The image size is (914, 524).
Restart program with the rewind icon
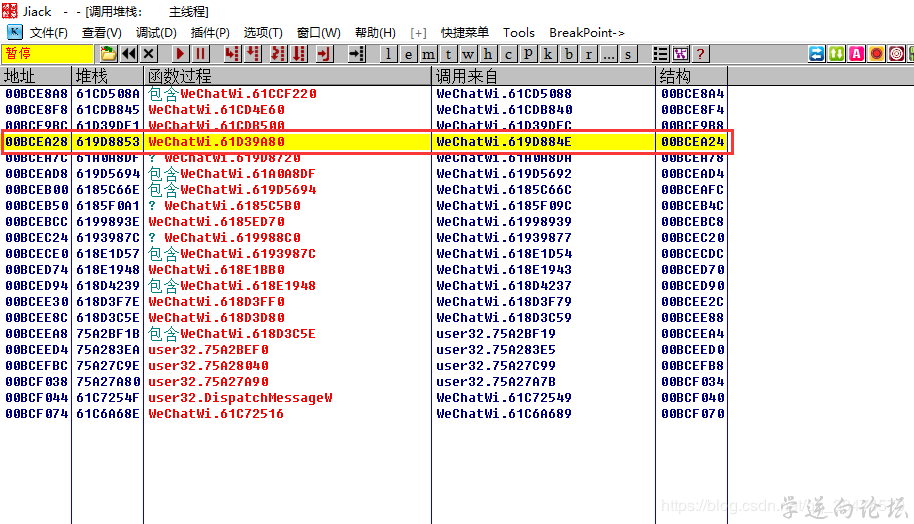pos(129,54)
